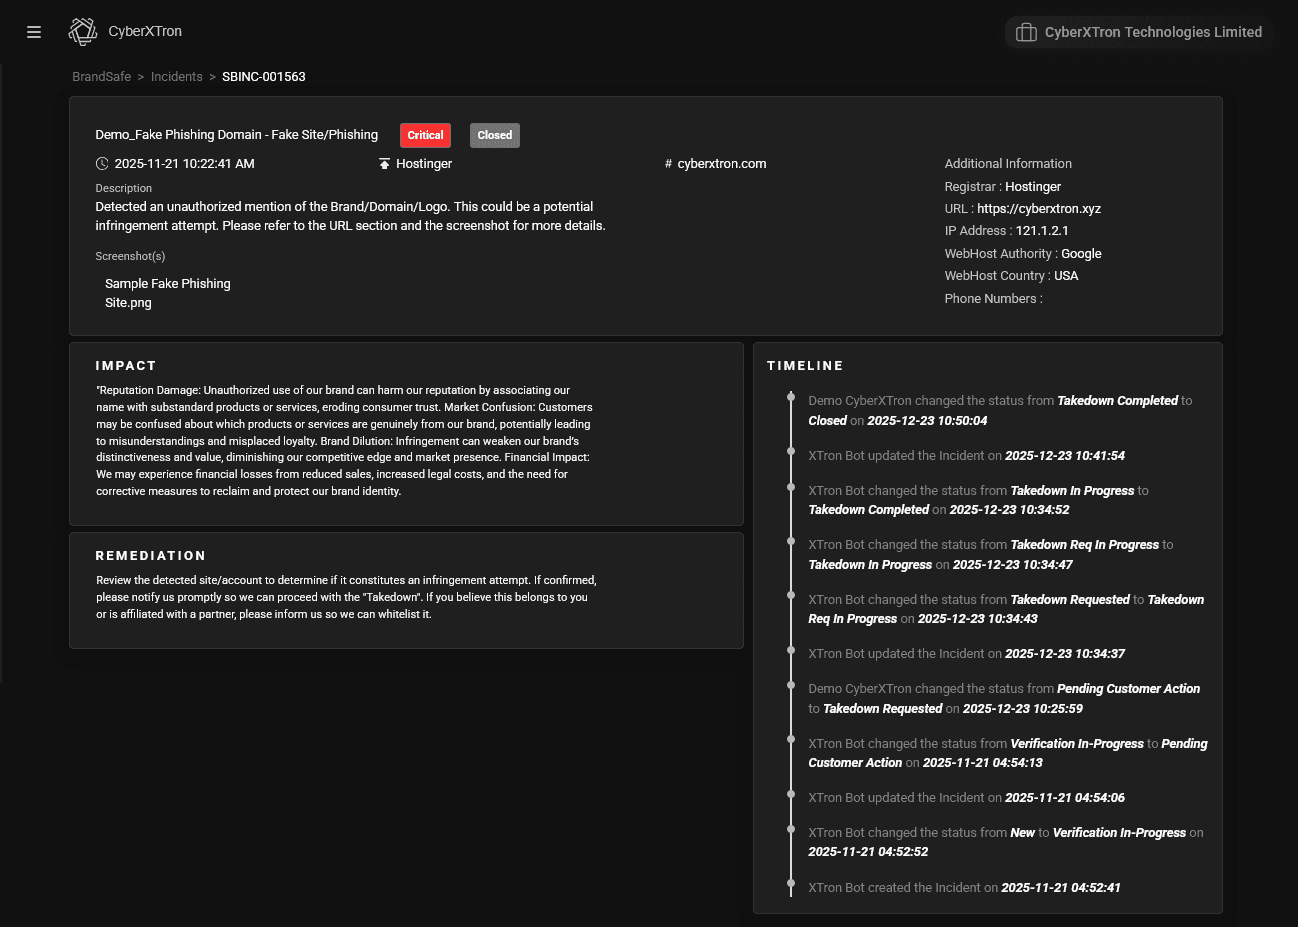Select the SBINC-001563 breadcrumb item
Screen dimensions: 1298x927
263,76
